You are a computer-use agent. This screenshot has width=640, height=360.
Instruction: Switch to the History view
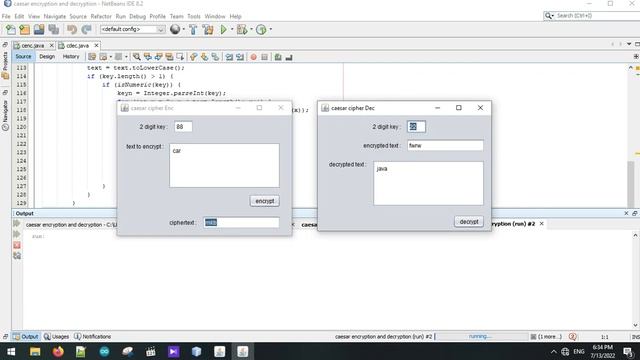(71, 57)
